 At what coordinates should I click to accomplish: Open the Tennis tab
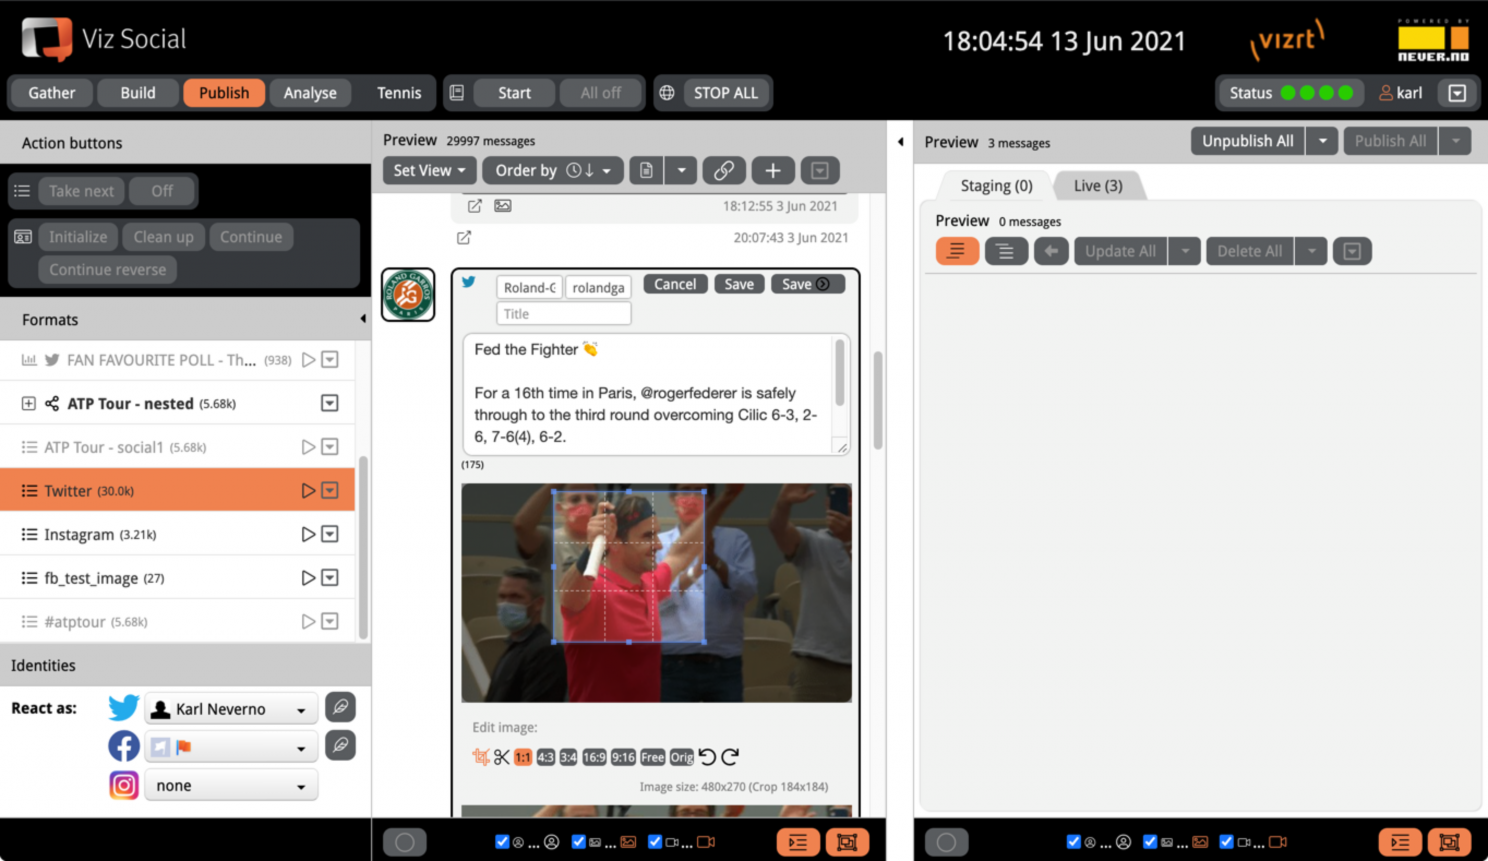[x=399, y=93]
